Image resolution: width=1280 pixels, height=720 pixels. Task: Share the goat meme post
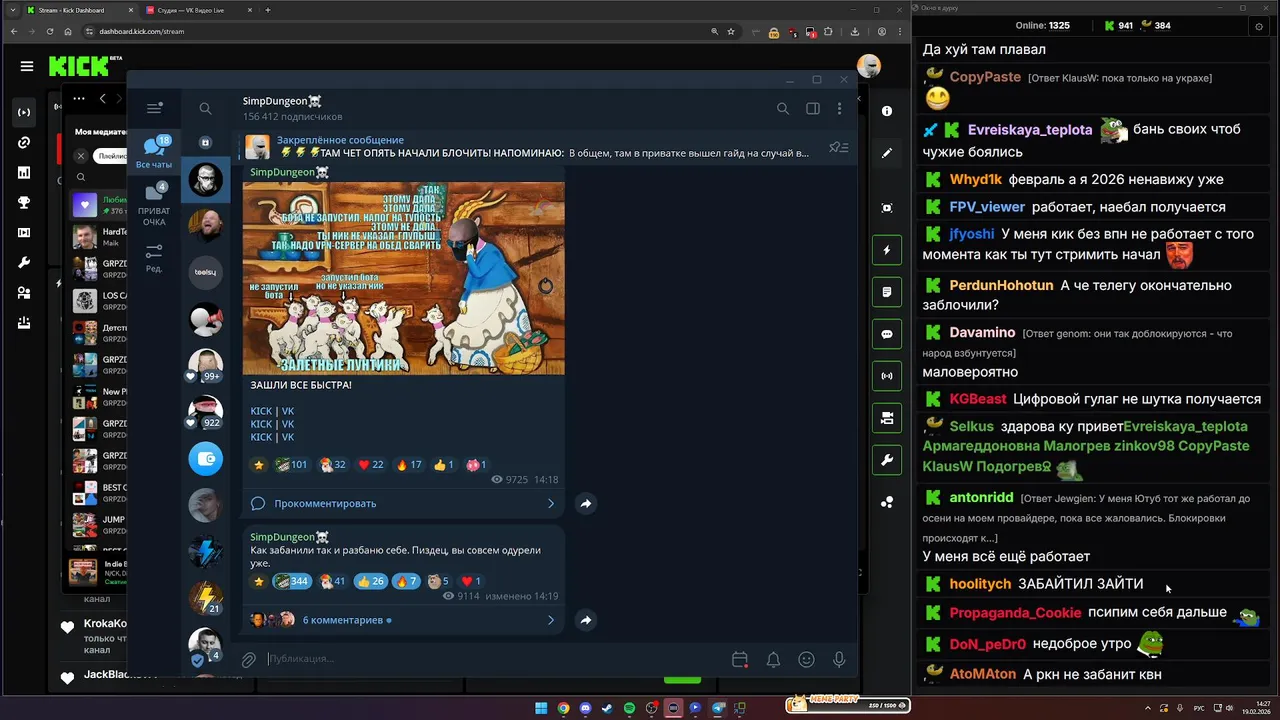point(586,503)
